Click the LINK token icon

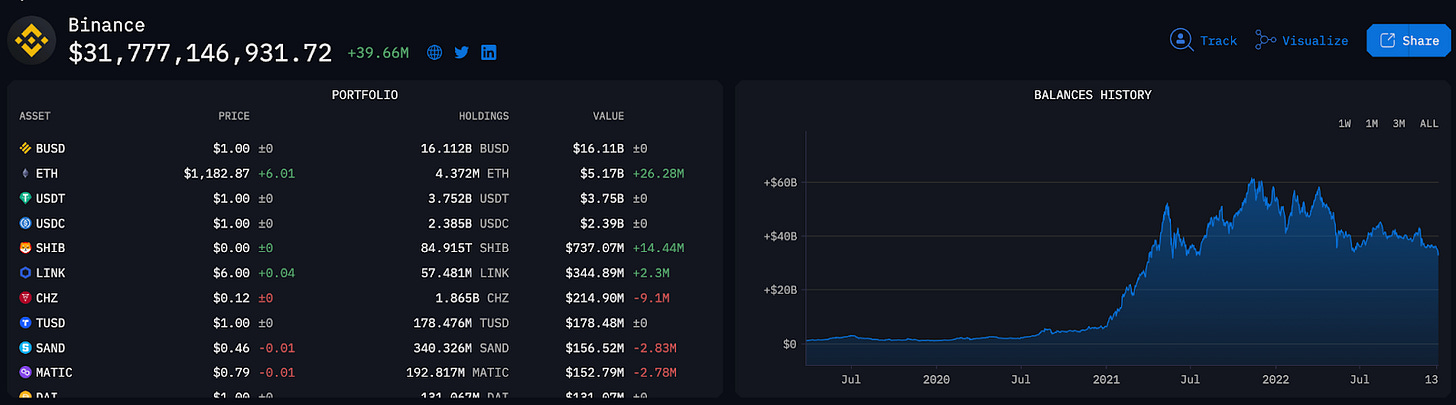point(26,273)
